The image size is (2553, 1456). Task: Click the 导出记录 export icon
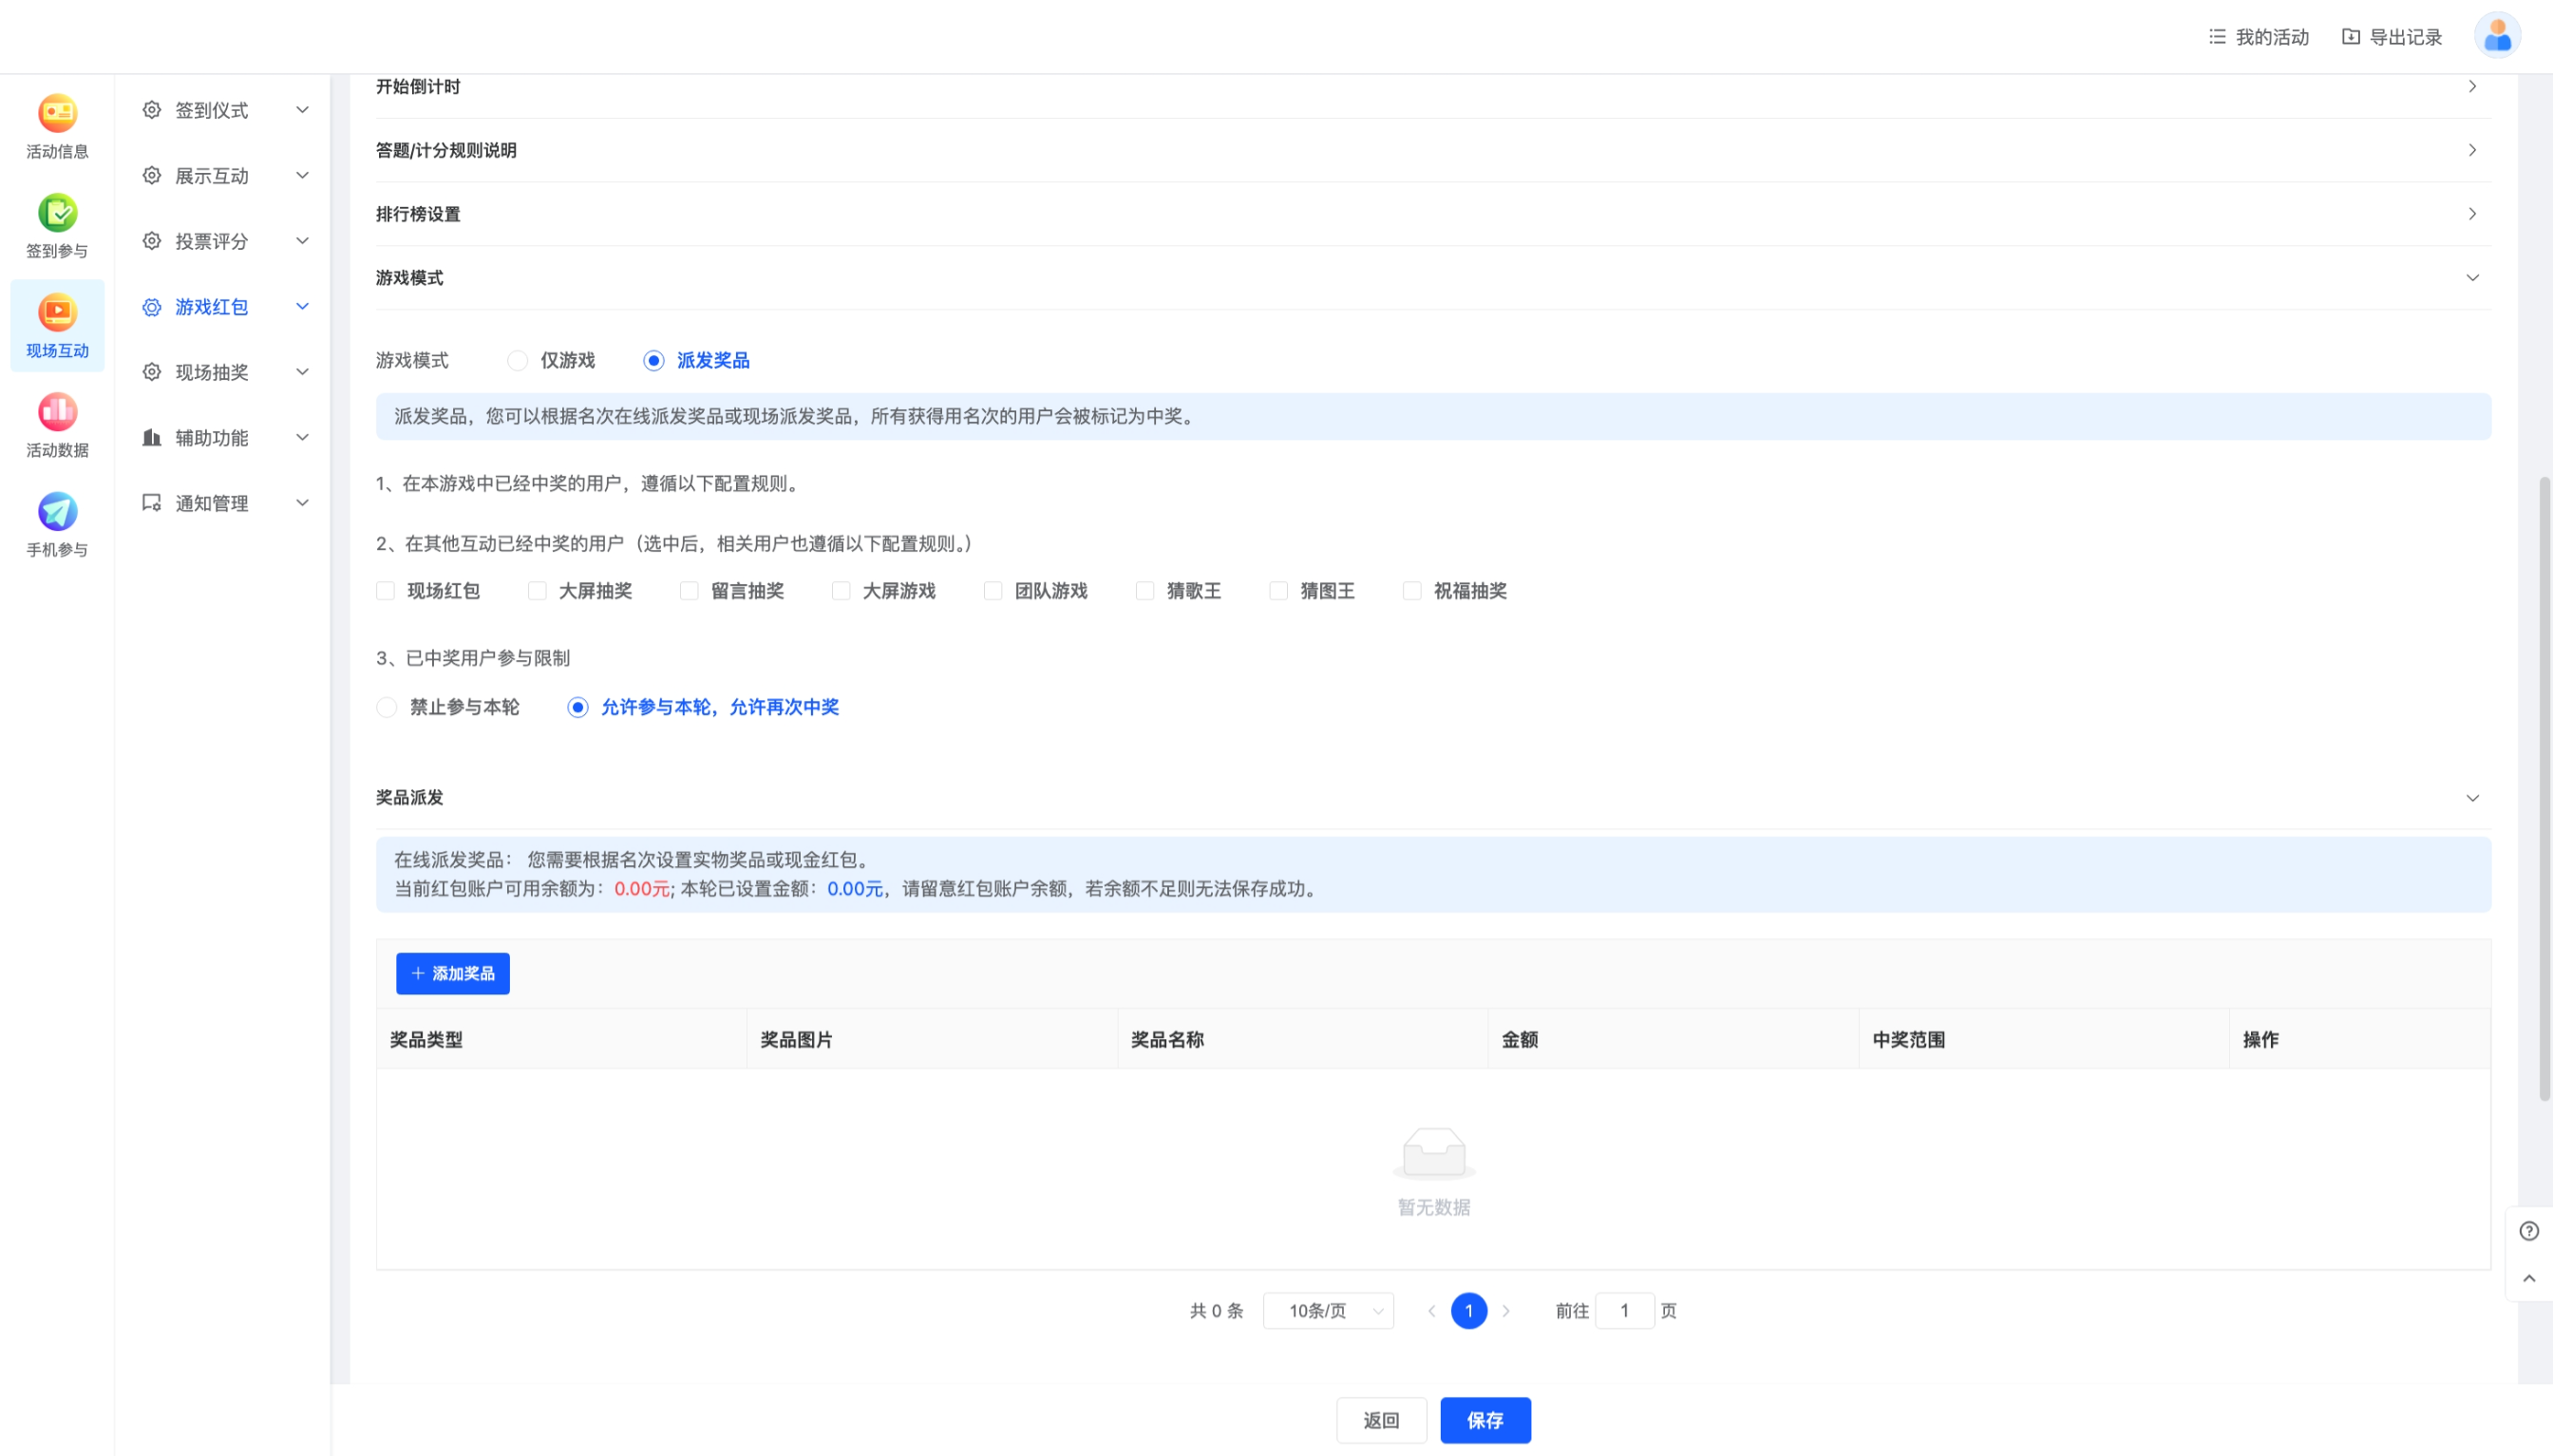pyautogui.click(x=2352, y=36)
